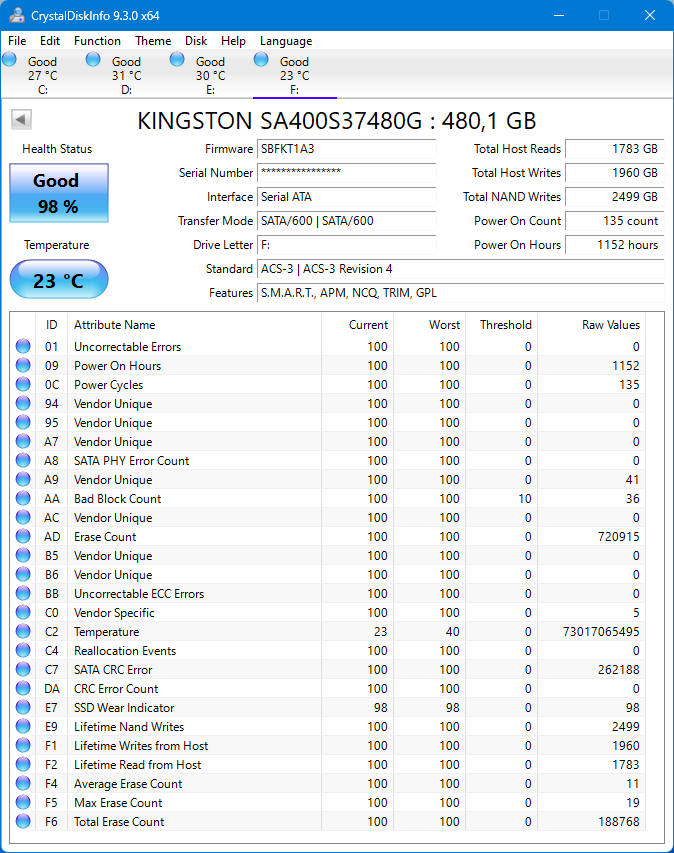Click status orb for drive F:
The width and height of the screenshot is (674, 853).
pyautogui.click(x=261, y=59)
